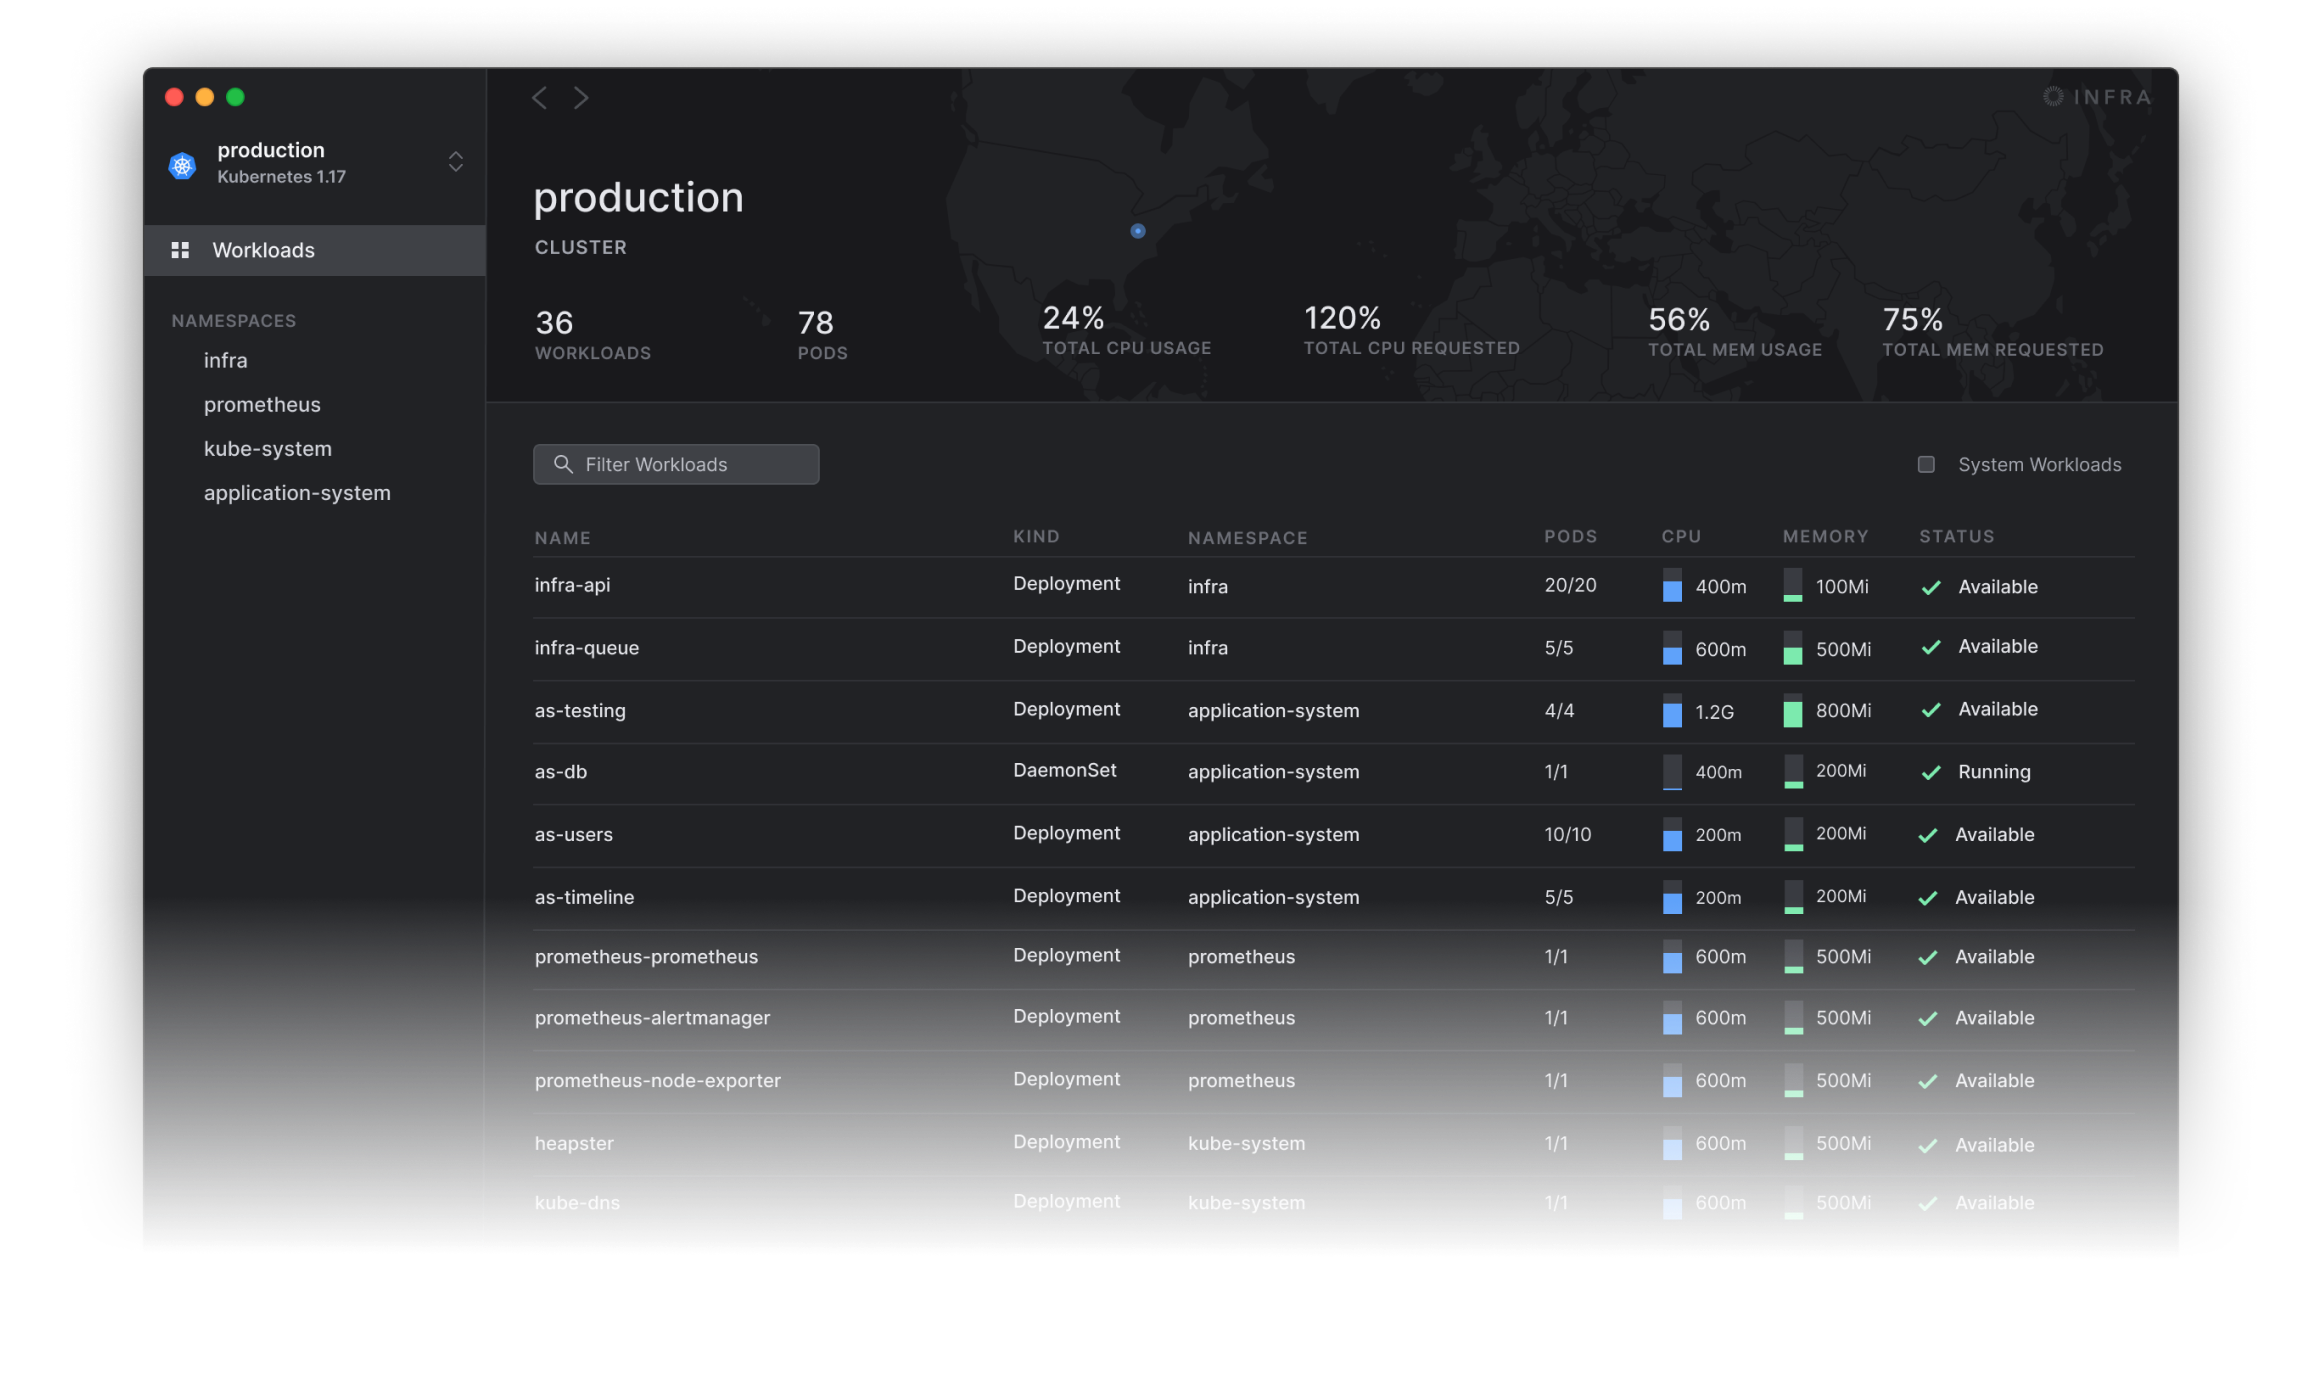Expand the NAMESPACES section header
This screenshot has height=1398, width=2322.
[233, 320]
